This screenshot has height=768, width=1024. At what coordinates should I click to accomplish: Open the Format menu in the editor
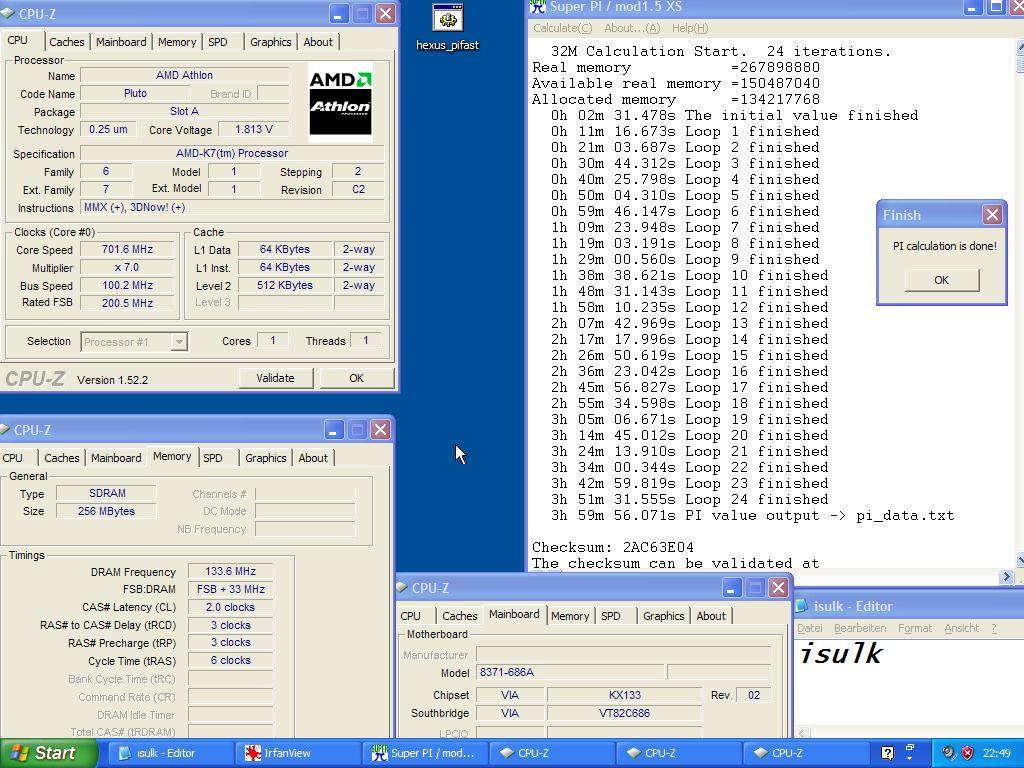click(x=915, y=628)
